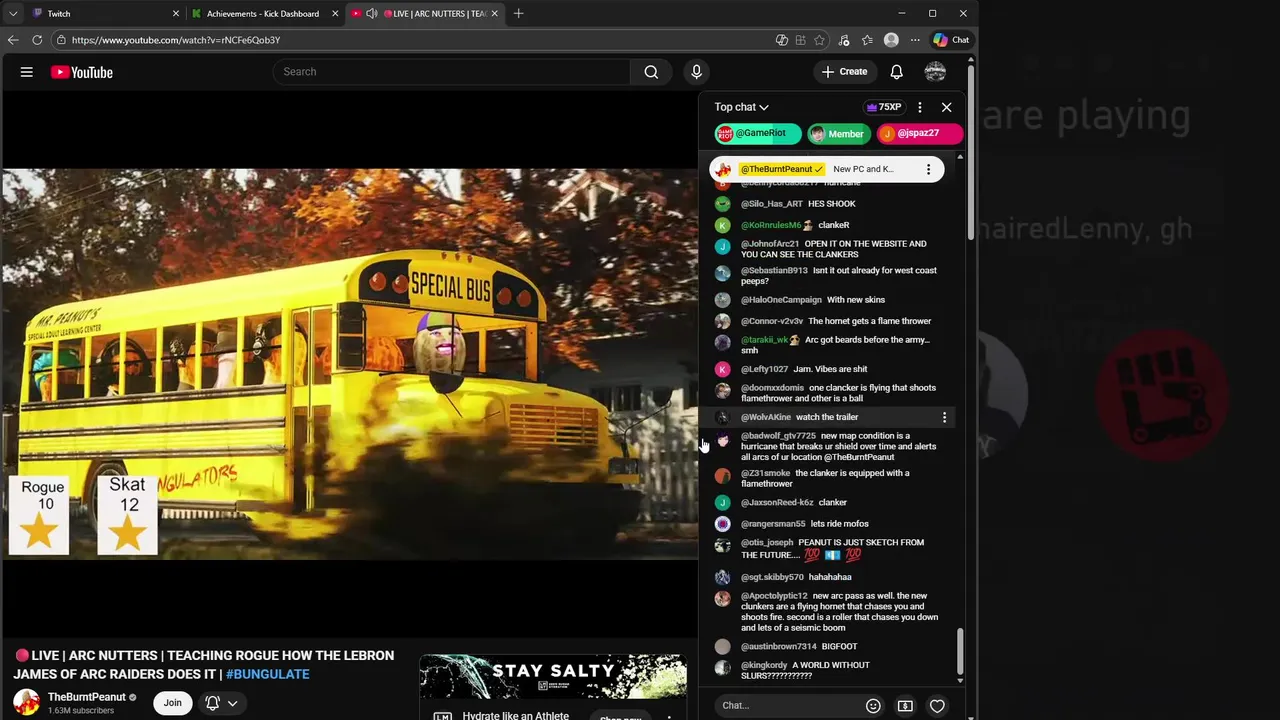Click @Lefty1027 username in chat
The width and height of the screenshot is (1280, 720).
tap(764, 369)
